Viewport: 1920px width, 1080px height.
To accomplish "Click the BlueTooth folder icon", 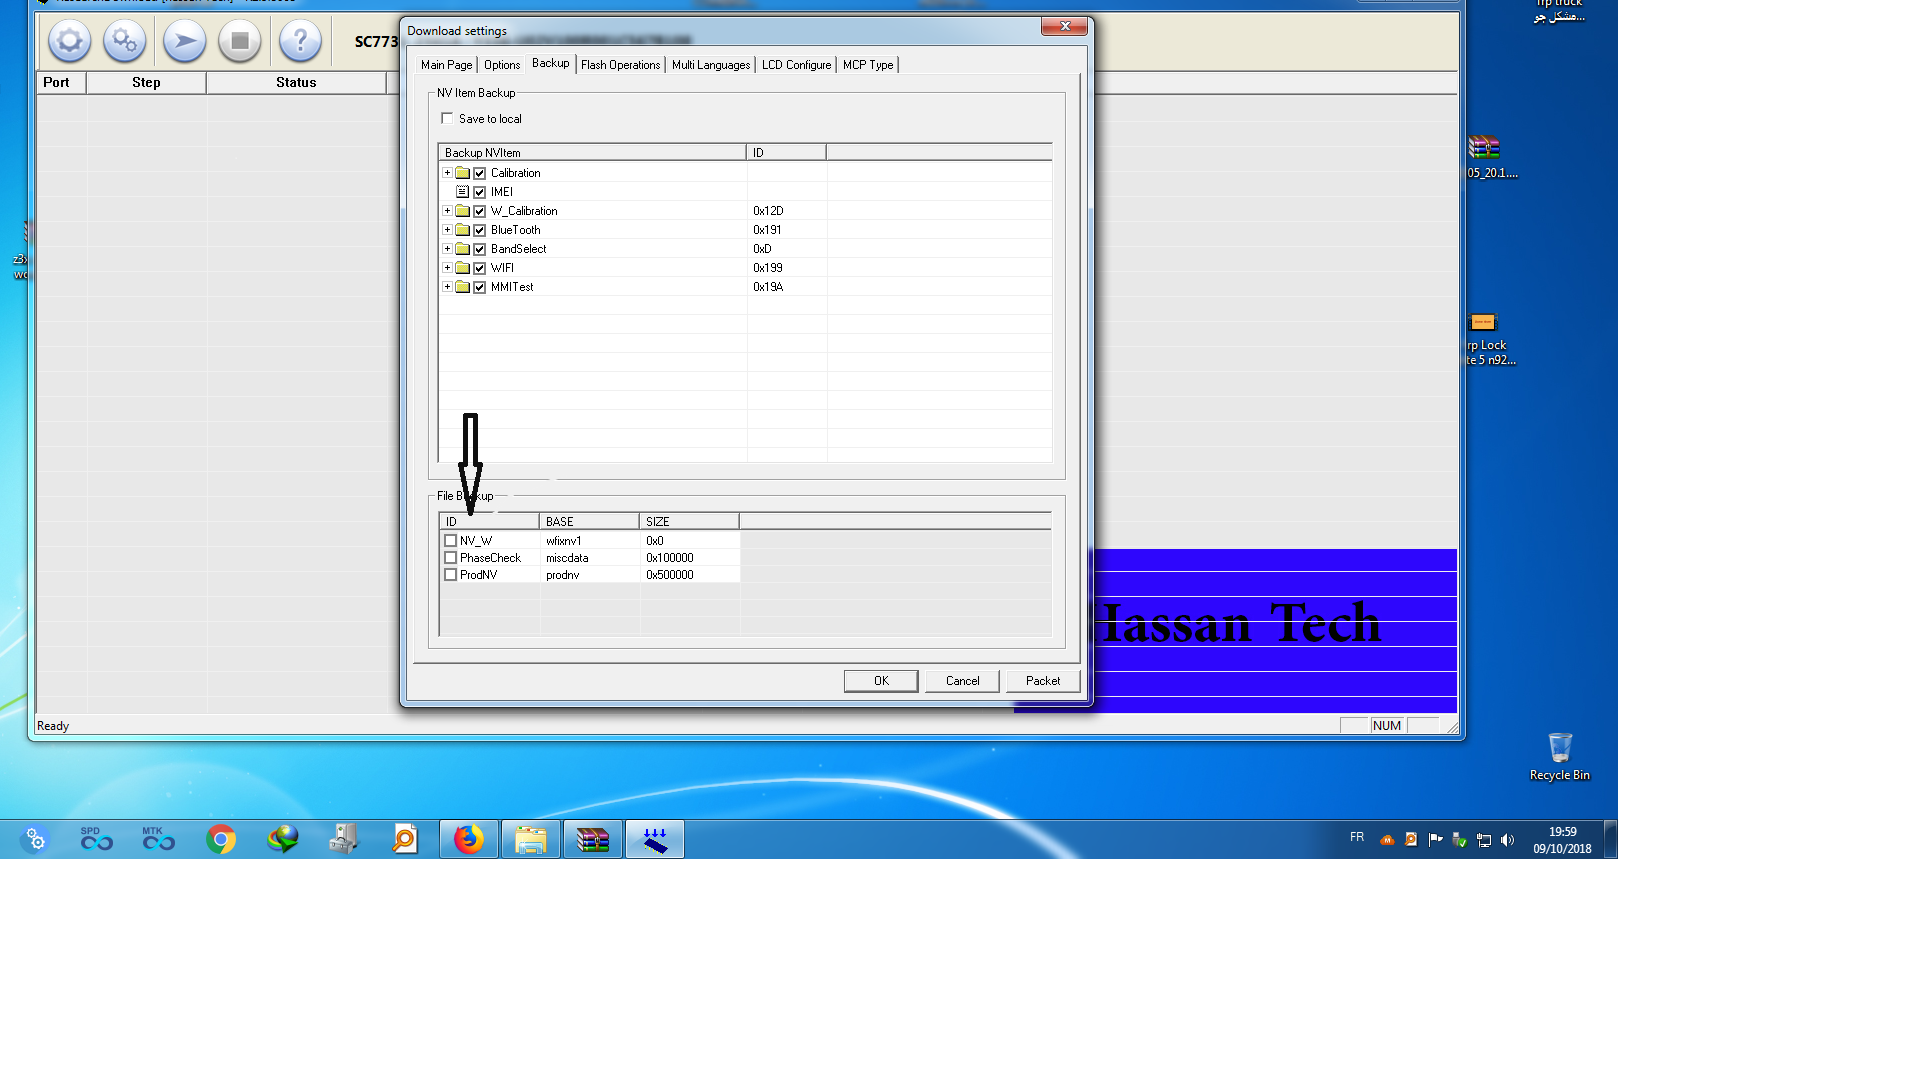I will click(462, 230).
